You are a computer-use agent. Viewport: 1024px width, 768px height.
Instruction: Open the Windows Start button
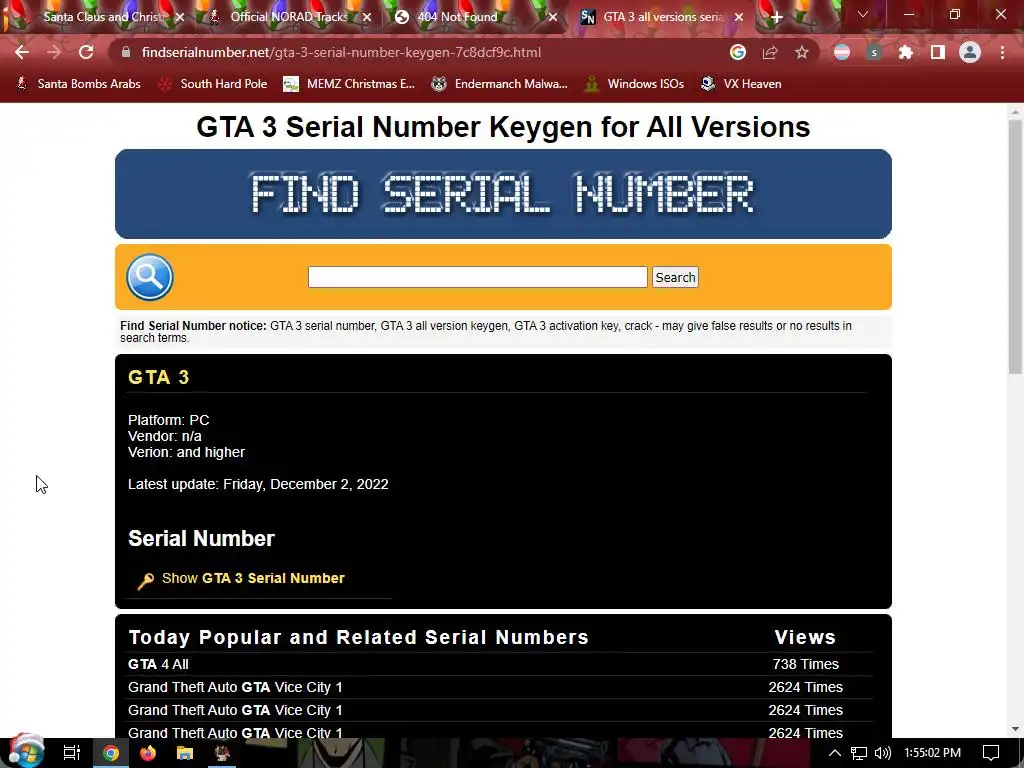pyautogui.click(x=26, y=752)
